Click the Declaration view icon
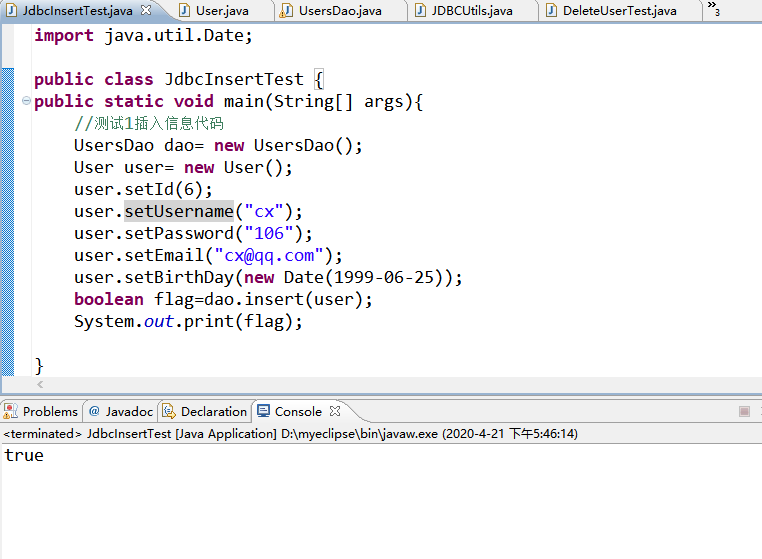The width and height of the screenshot is (762, 559). pyautogui.click(x=169, y=411)
